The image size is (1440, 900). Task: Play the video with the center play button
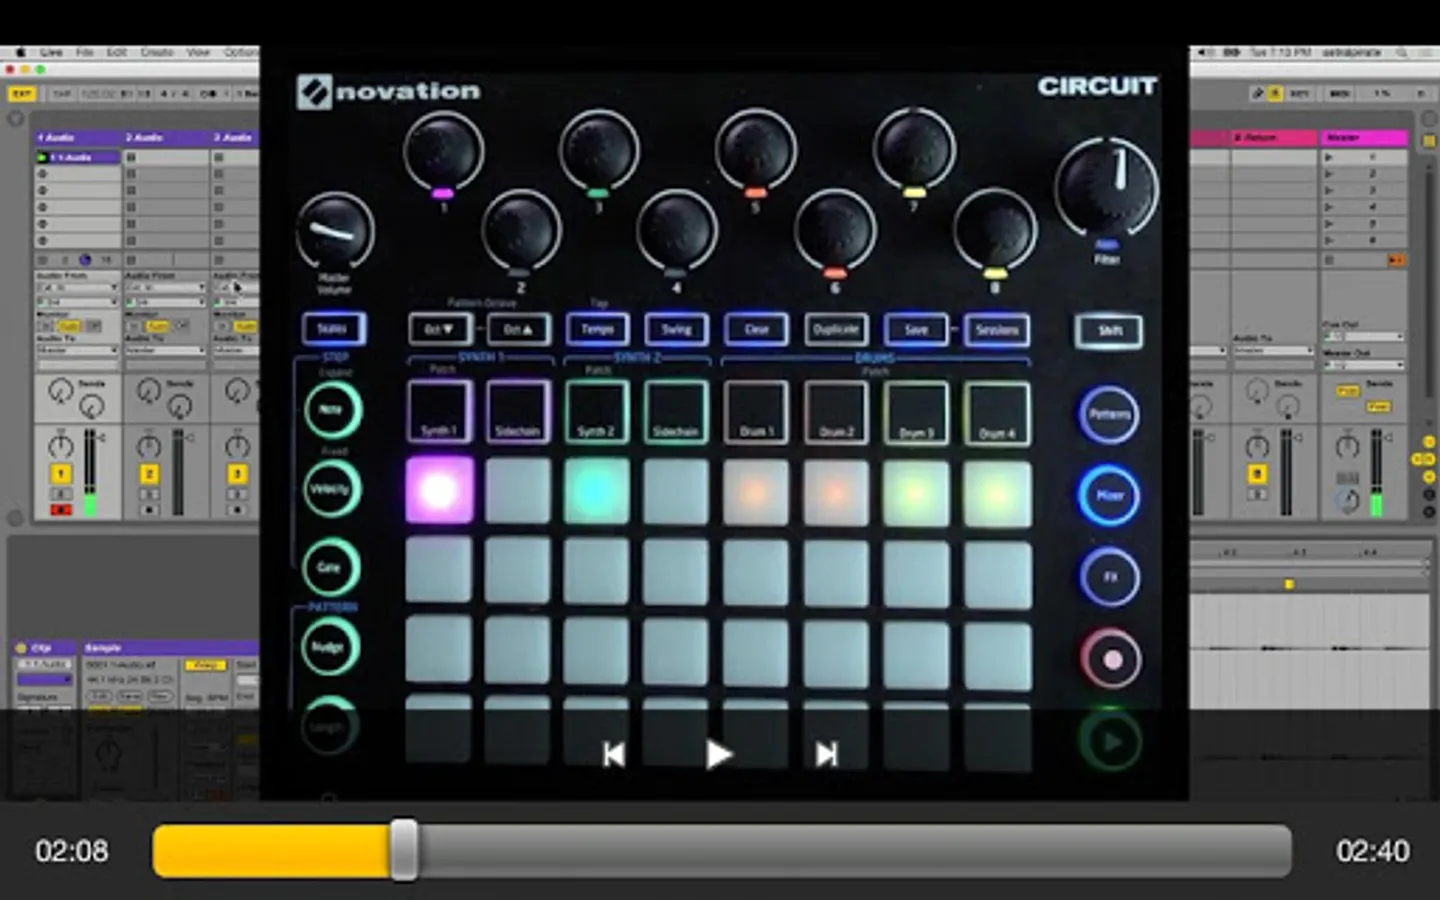[x=718, y=754]
